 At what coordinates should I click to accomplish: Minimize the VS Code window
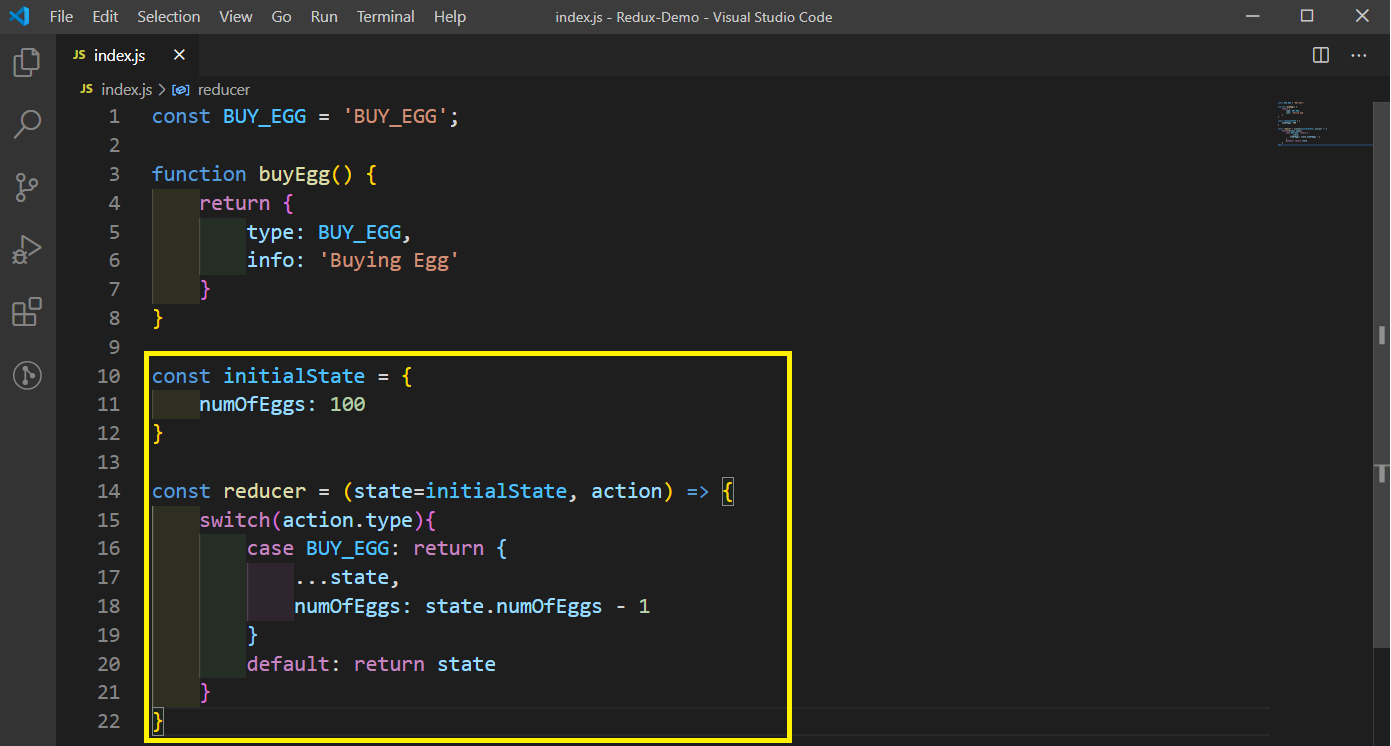[x=1252, y=16]
